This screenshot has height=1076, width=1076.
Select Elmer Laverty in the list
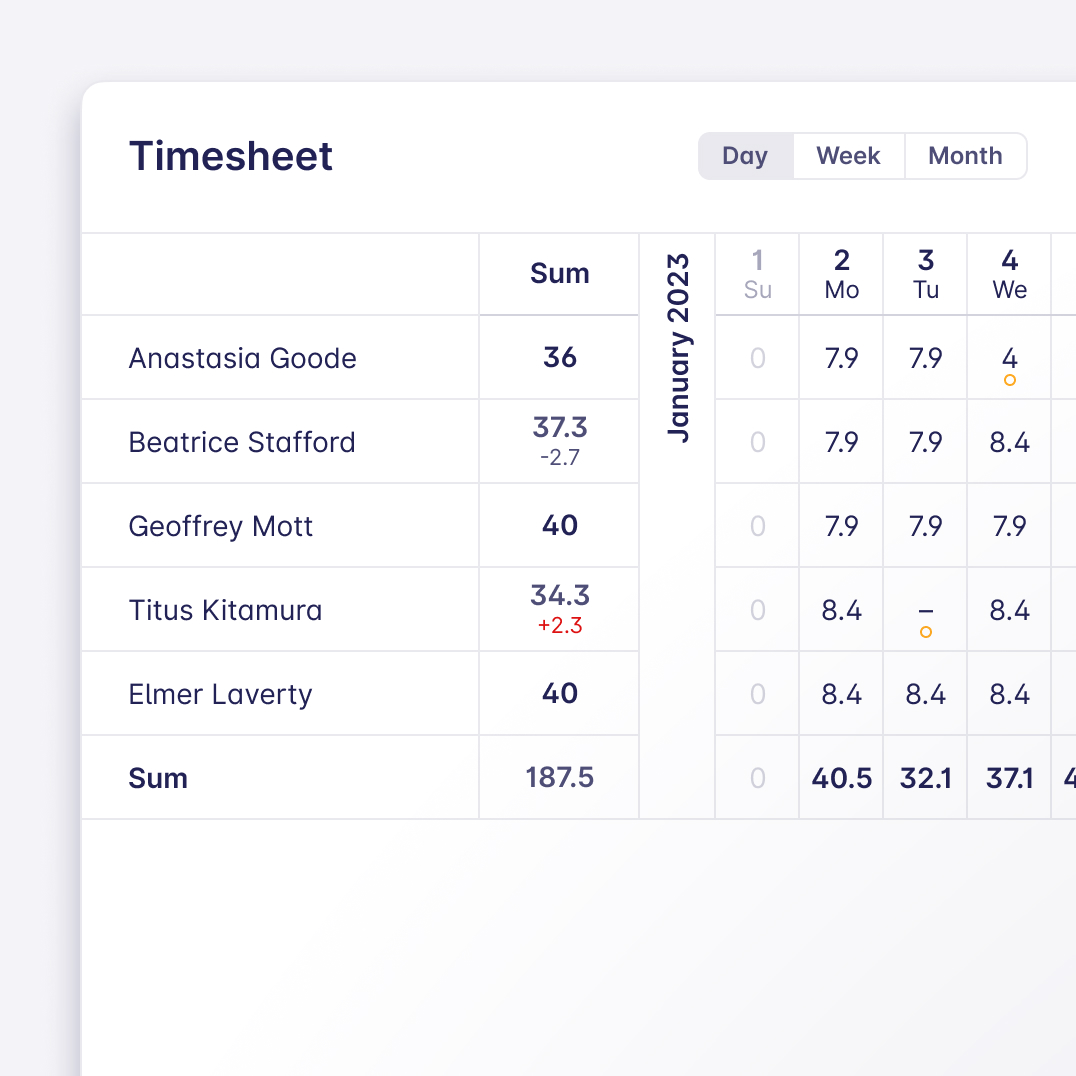point(220,694)
